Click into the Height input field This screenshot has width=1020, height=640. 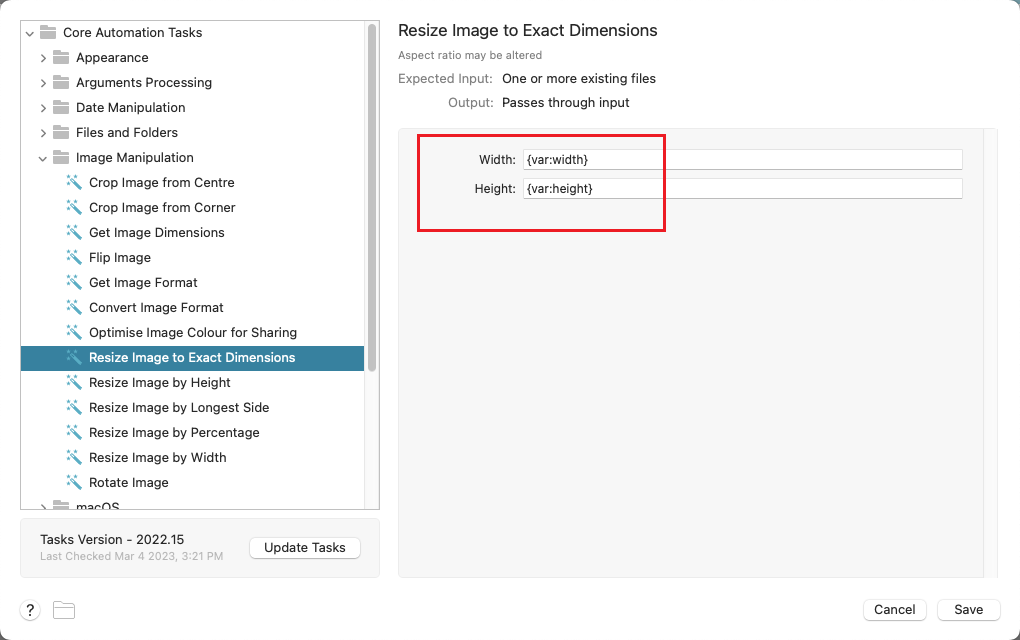coord(742,189)
